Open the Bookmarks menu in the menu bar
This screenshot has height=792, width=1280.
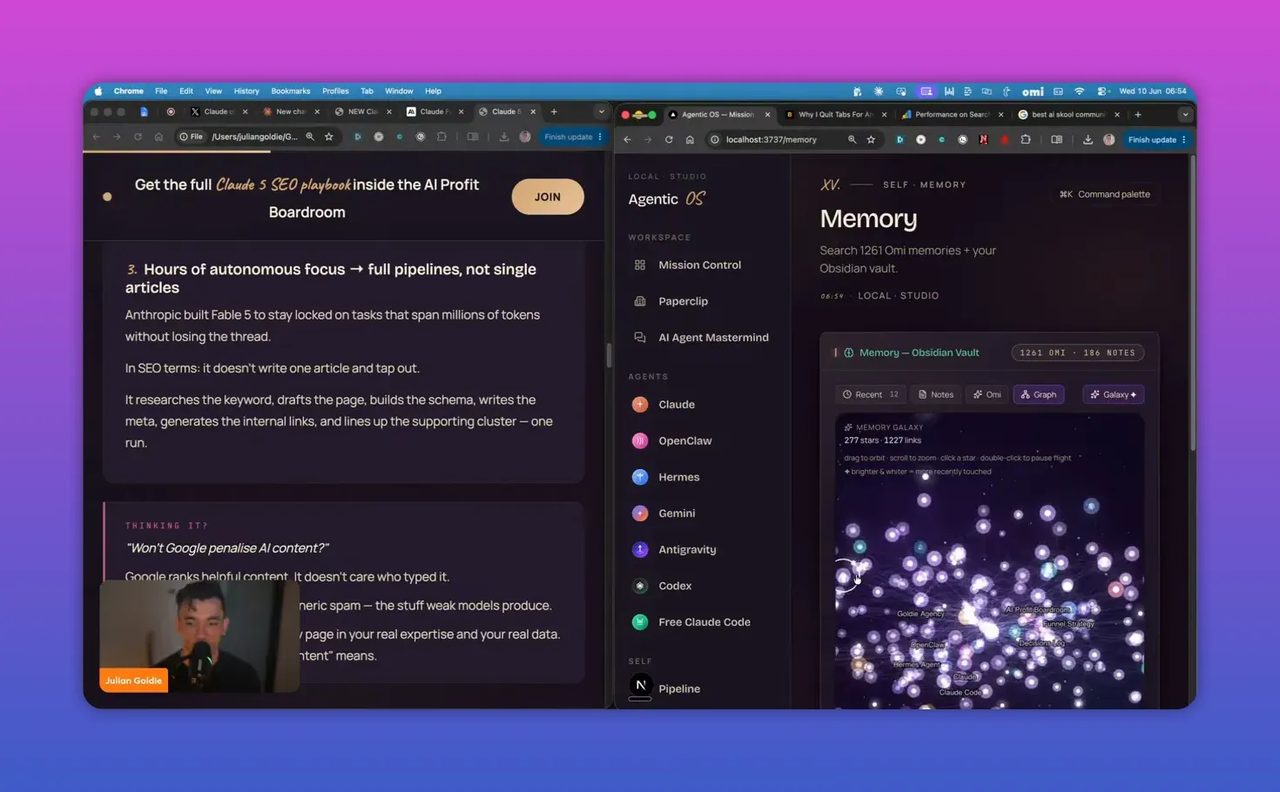[291, 91]
